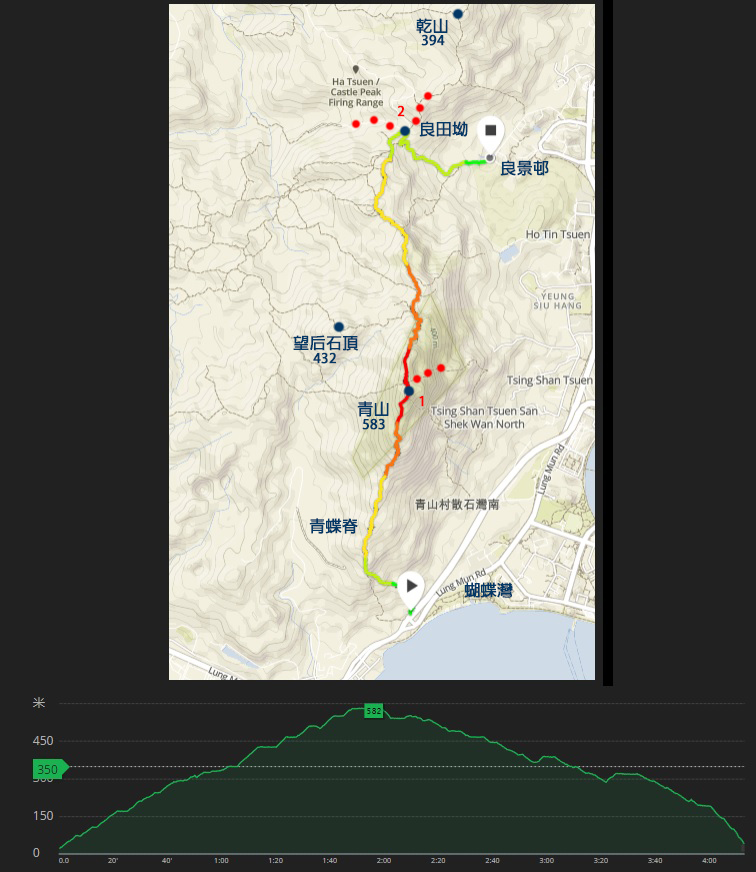The image size is (756, 872).
Task: Click the green 582 peak elevation tag
Action: click(x=373, y=711)
